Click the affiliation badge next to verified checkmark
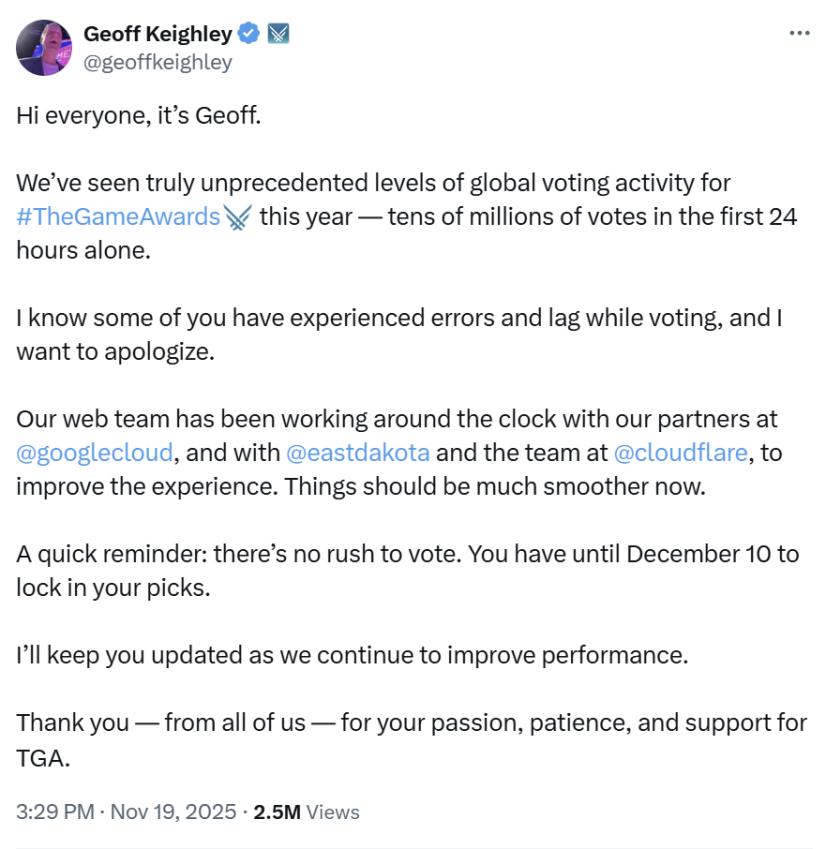The width and height of the screenshot is (826, 849). [278, 33]
